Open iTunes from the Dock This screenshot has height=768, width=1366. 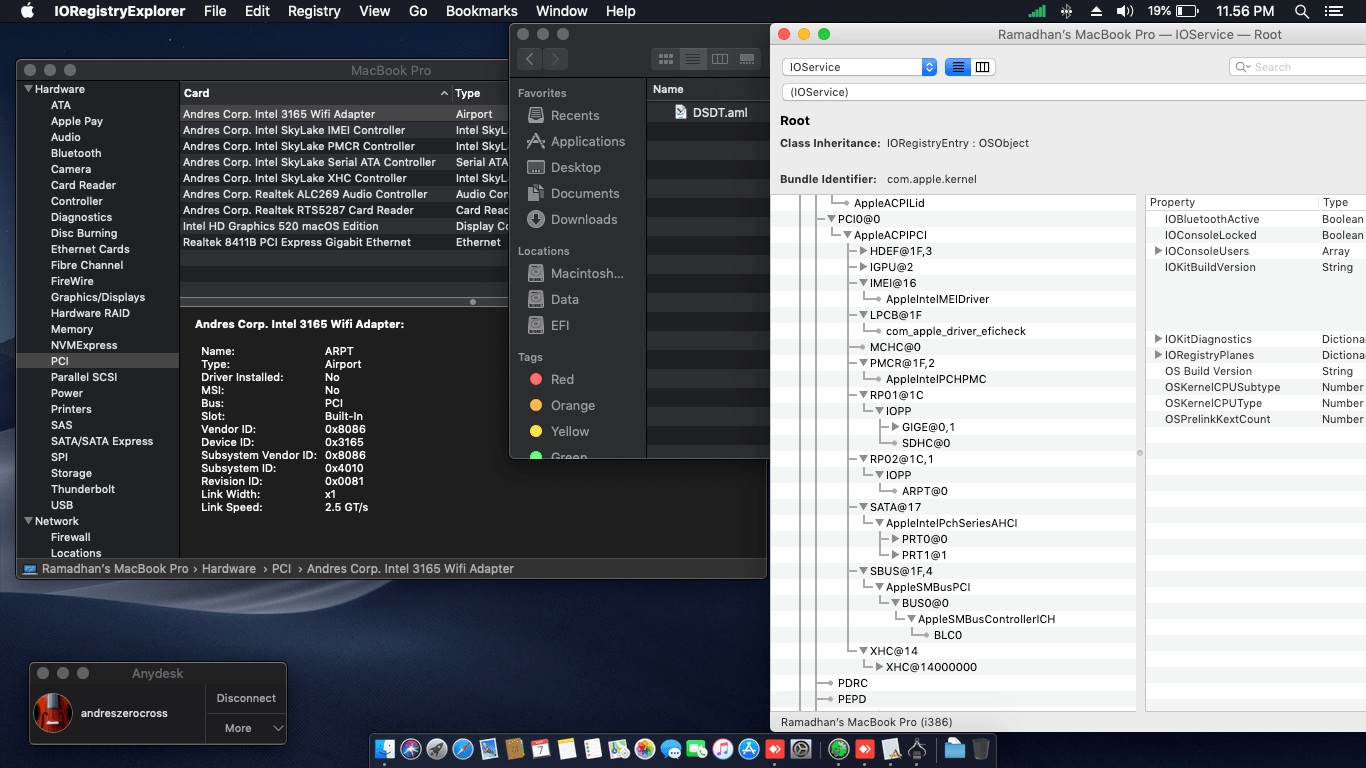723,748
